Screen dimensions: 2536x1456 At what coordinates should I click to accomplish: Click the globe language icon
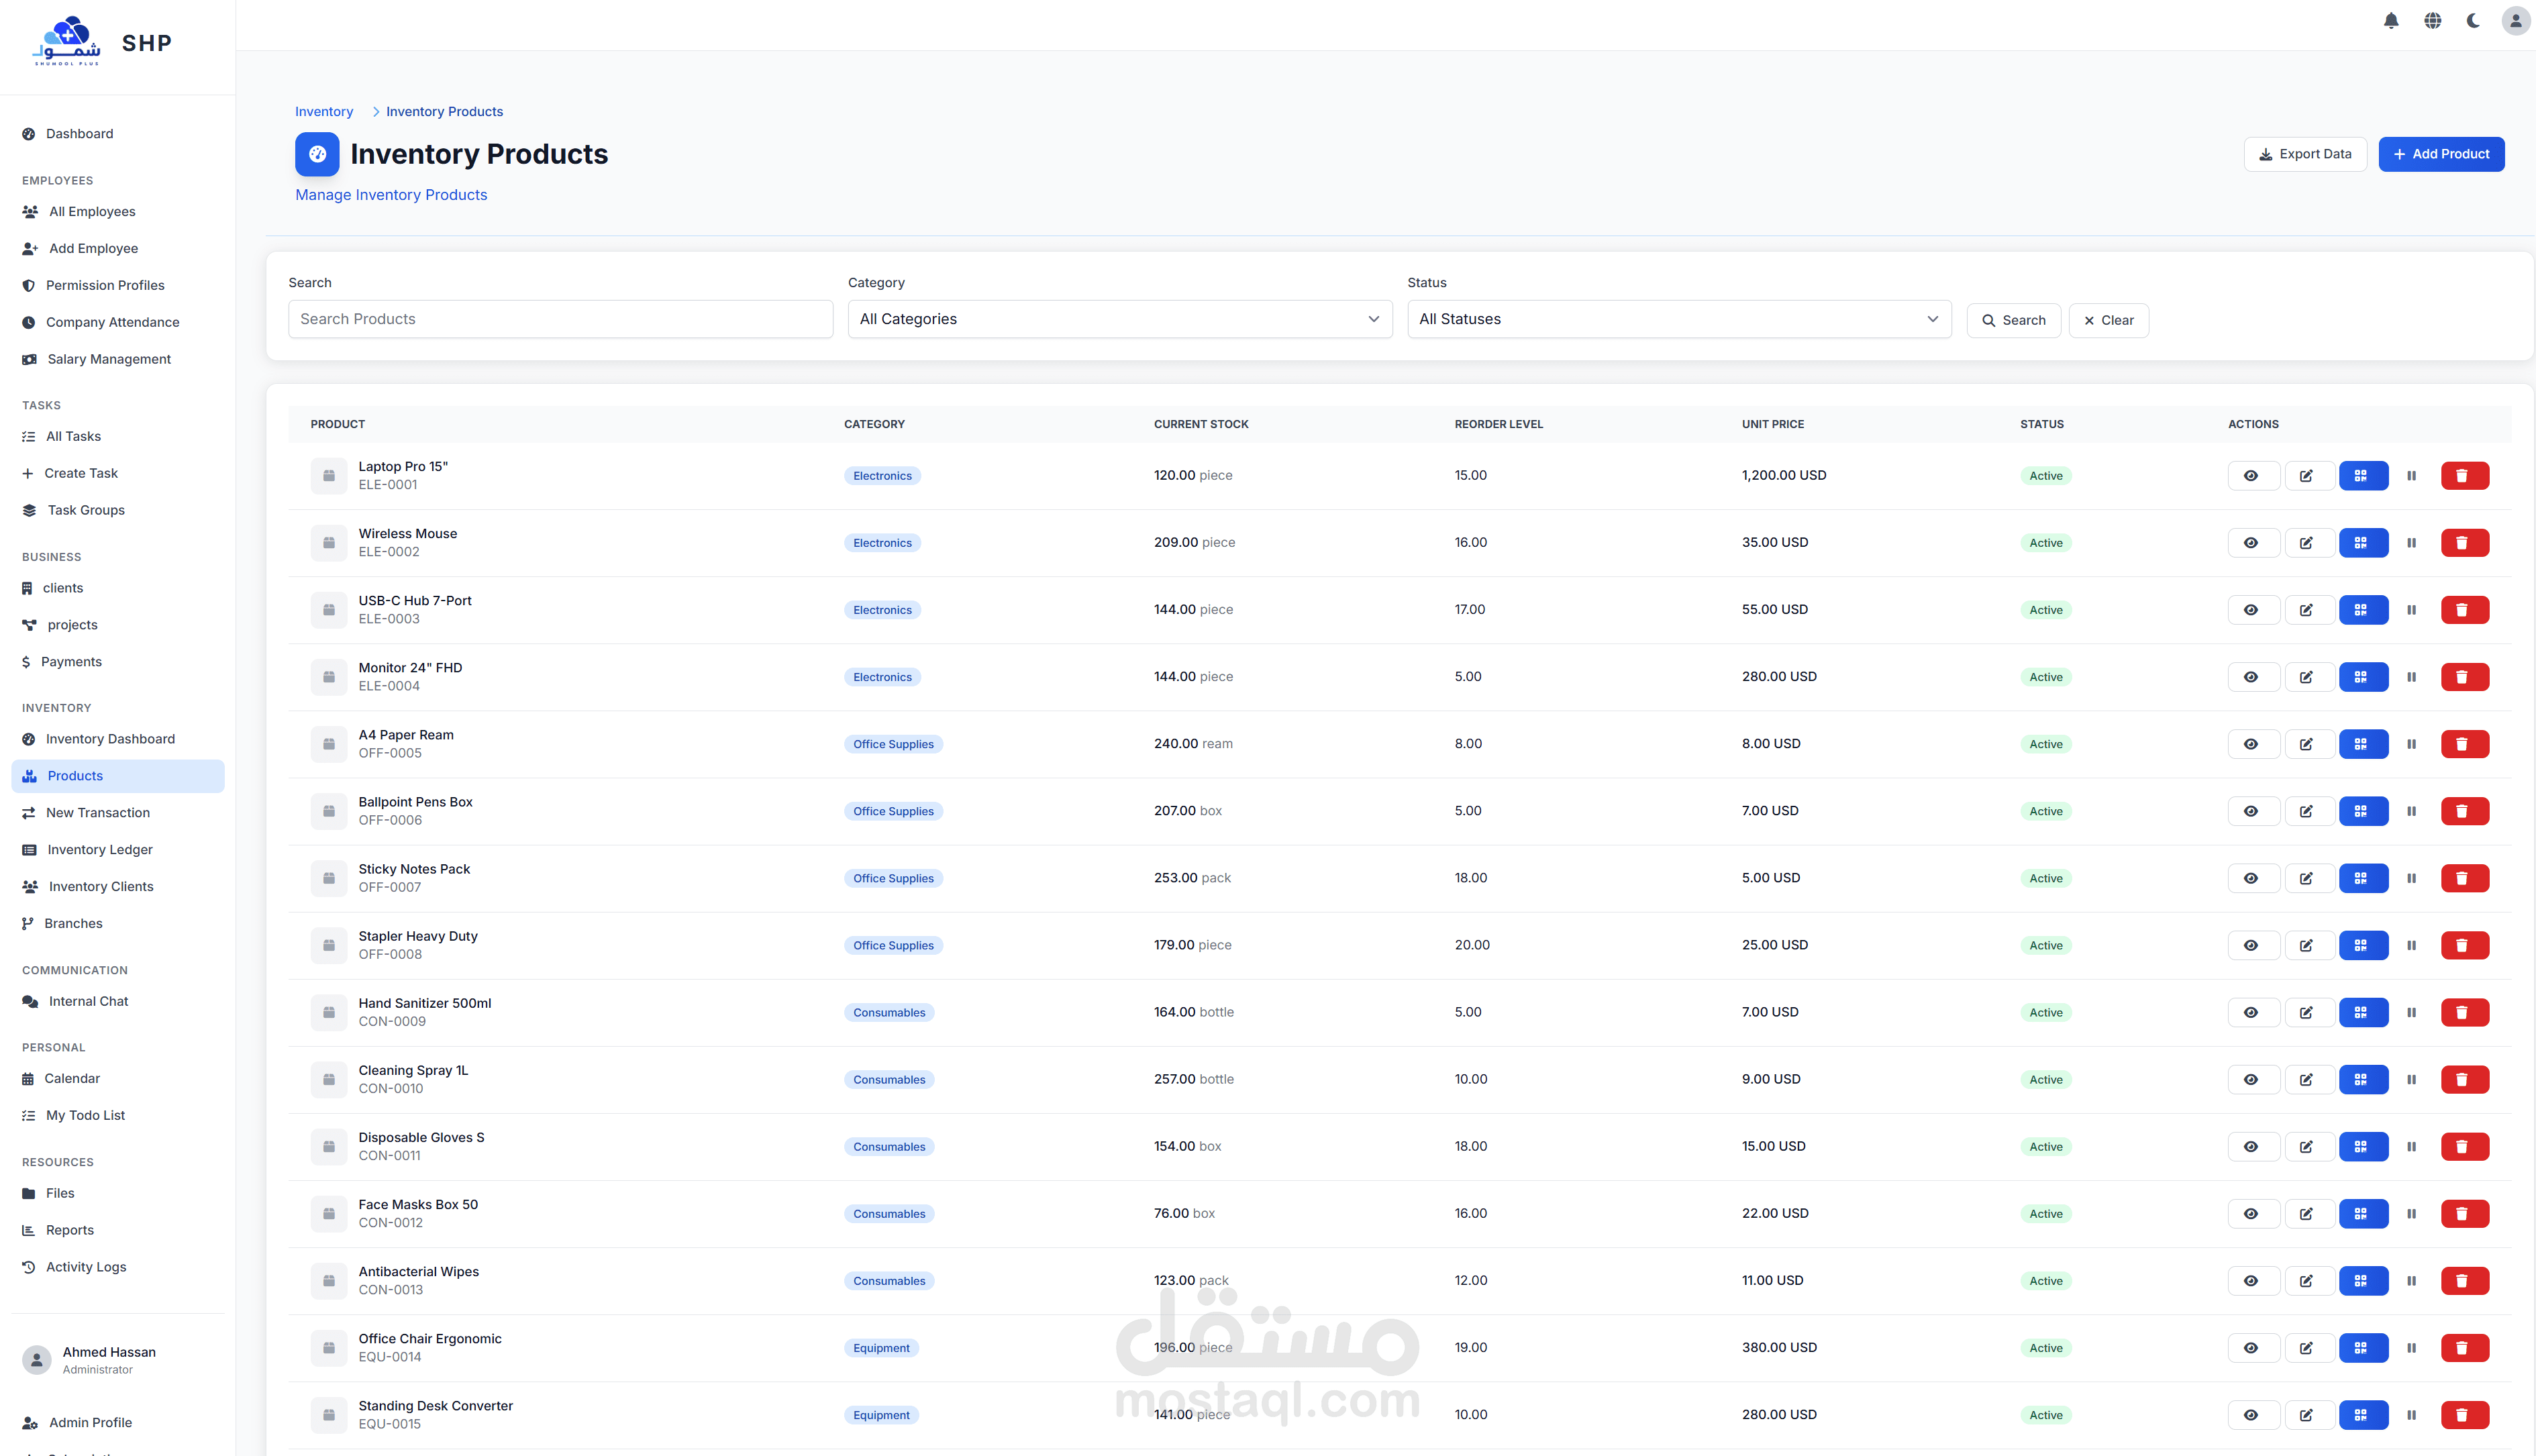[2433, 21]
